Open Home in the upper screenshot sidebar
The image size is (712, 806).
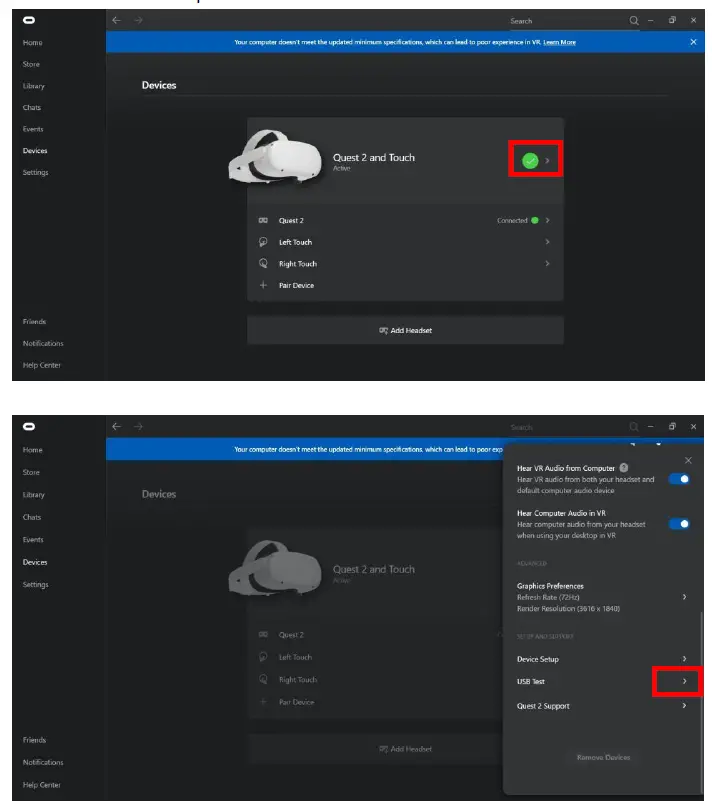point(32,43)
